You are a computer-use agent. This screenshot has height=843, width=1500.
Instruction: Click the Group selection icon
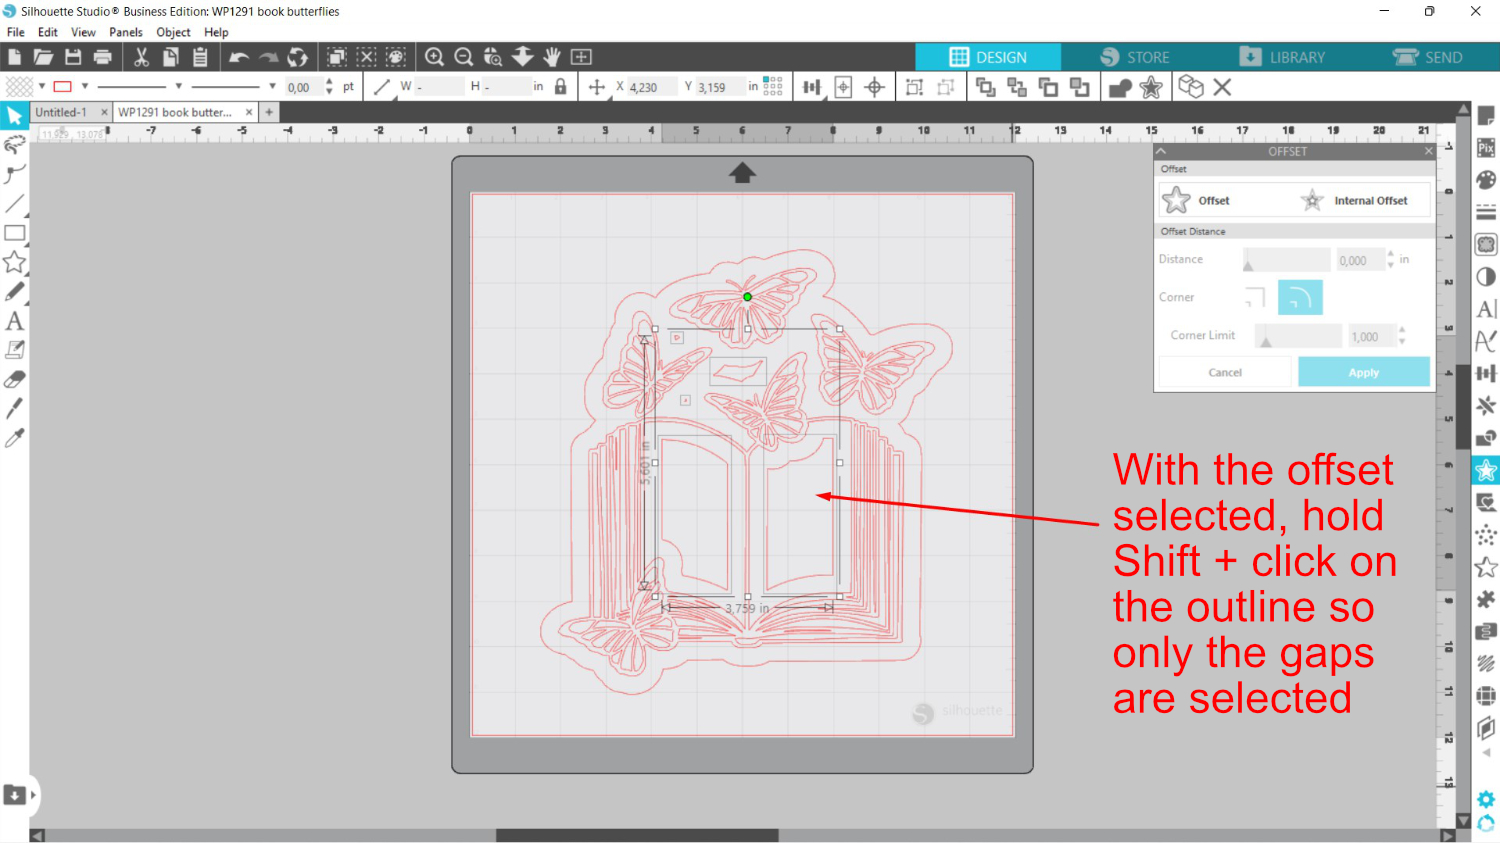click(x=914, y=87)
